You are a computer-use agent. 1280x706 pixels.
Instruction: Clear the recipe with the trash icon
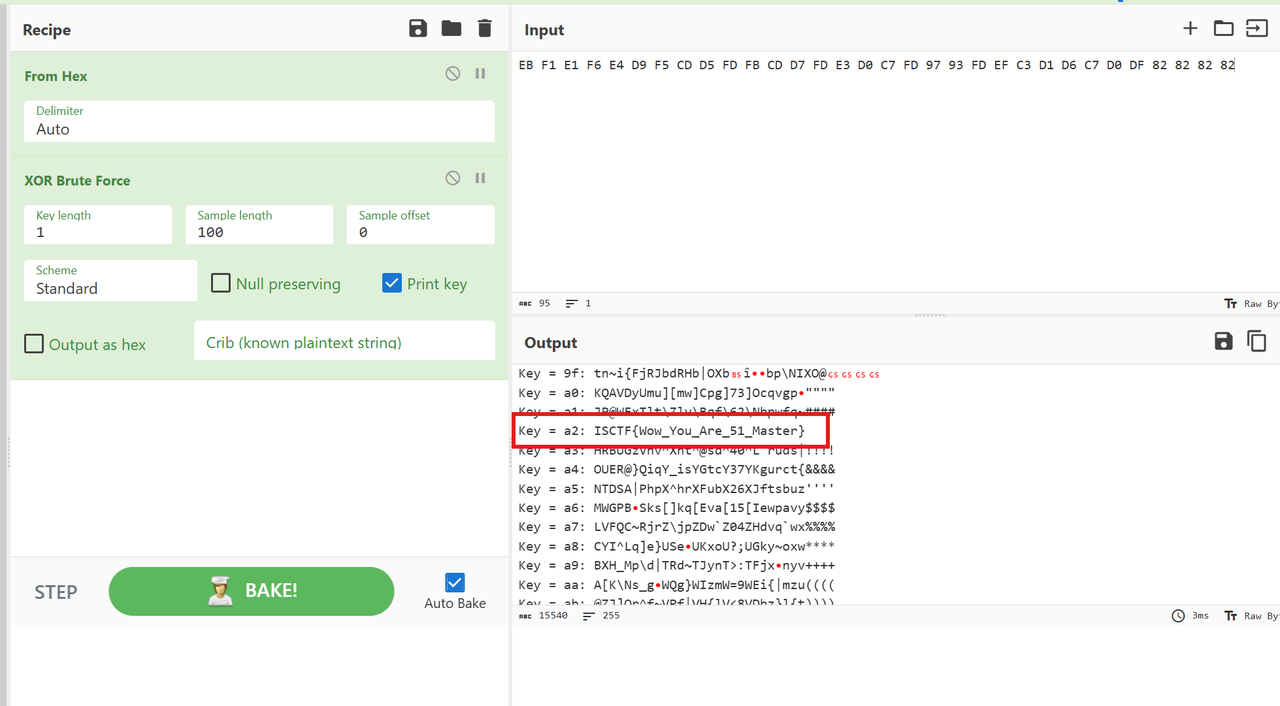(485, 29)
